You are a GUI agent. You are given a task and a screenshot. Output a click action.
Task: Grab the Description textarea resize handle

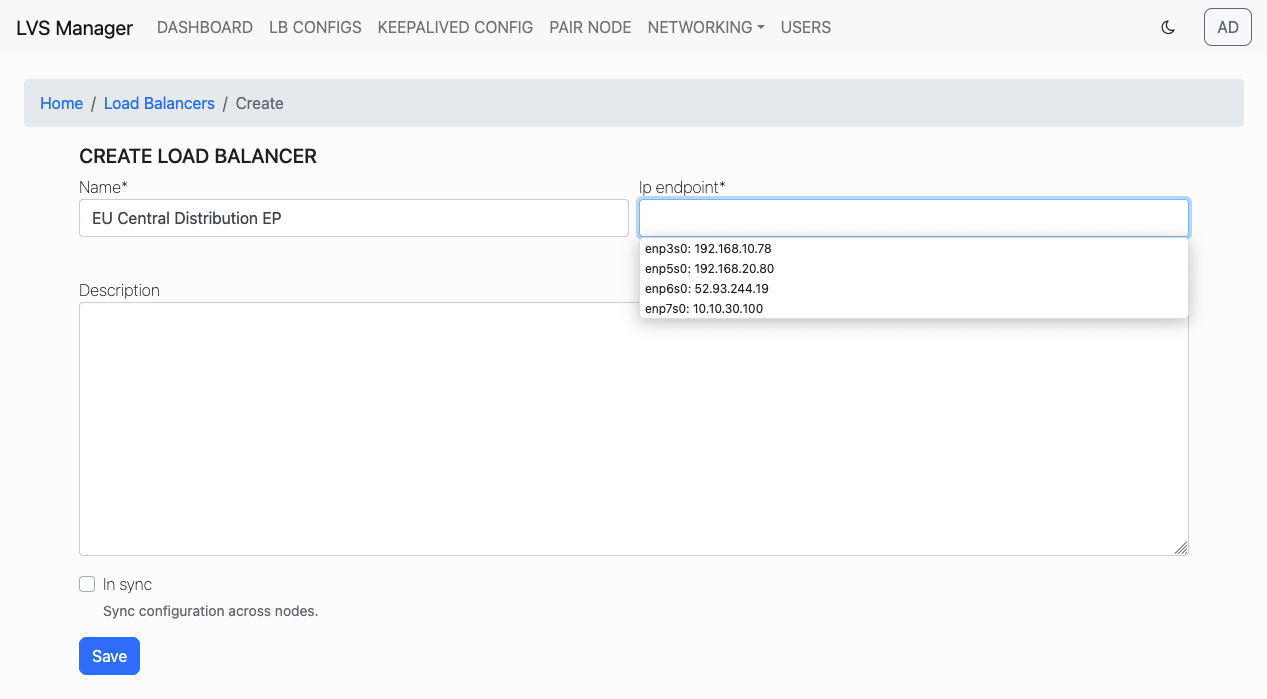coord(1181,548)
